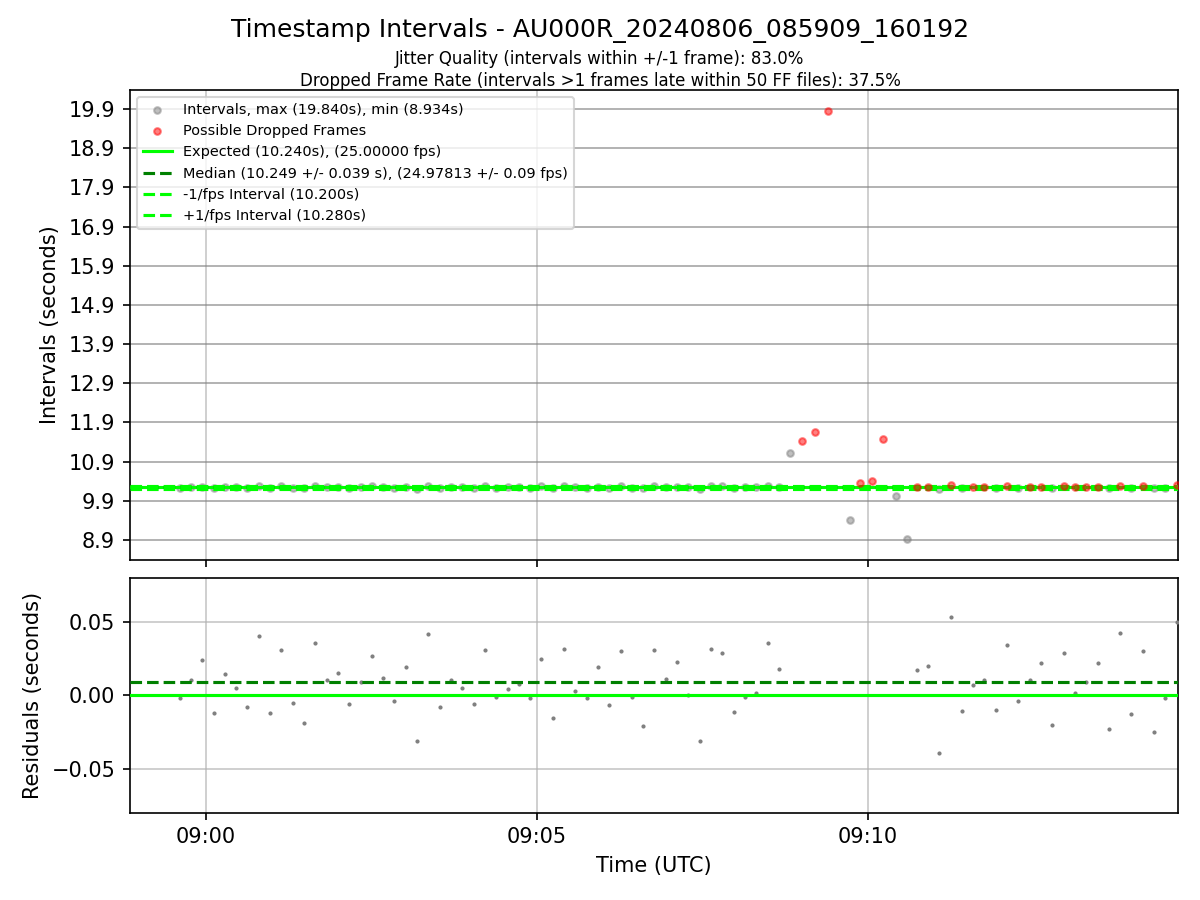The width and height of the screenshot is (1200, 900).
Task: Click the '−0.05' residuals tick label
Action: [86, 769]
